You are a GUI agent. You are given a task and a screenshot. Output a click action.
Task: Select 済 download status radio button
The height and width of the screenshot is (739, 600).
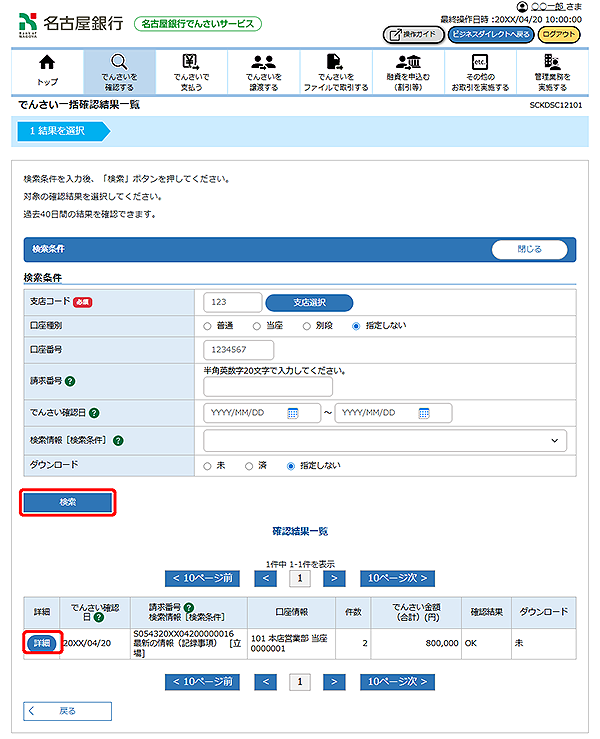(x=249, y=466)
